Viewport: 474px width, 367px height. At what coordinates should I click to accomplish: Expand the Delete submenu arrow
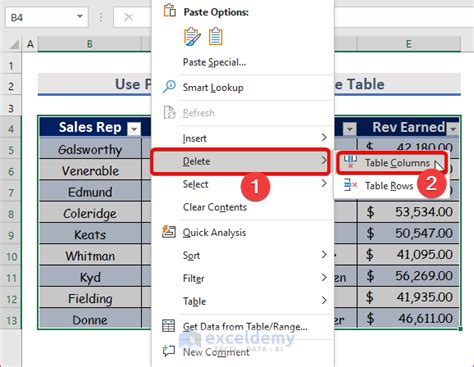tap(324, 161)
